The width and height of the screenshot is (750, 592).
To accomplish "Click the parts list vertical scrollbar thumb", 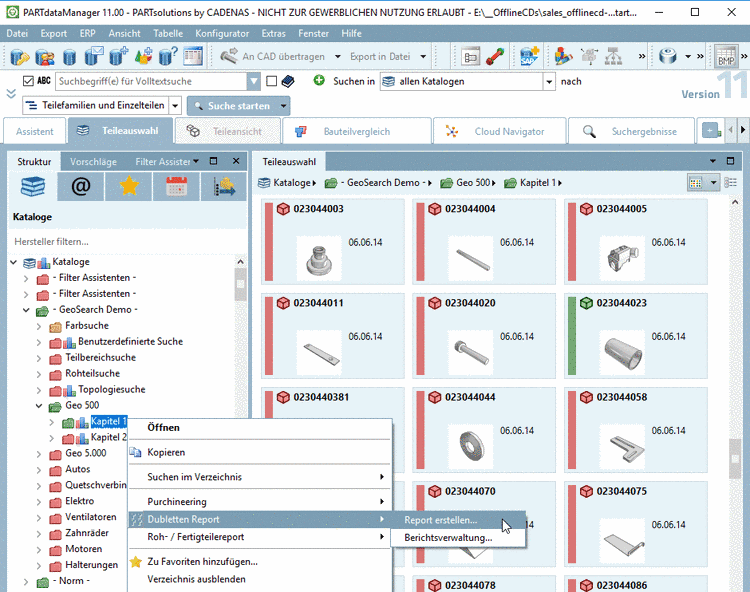I will pos(735,459).
